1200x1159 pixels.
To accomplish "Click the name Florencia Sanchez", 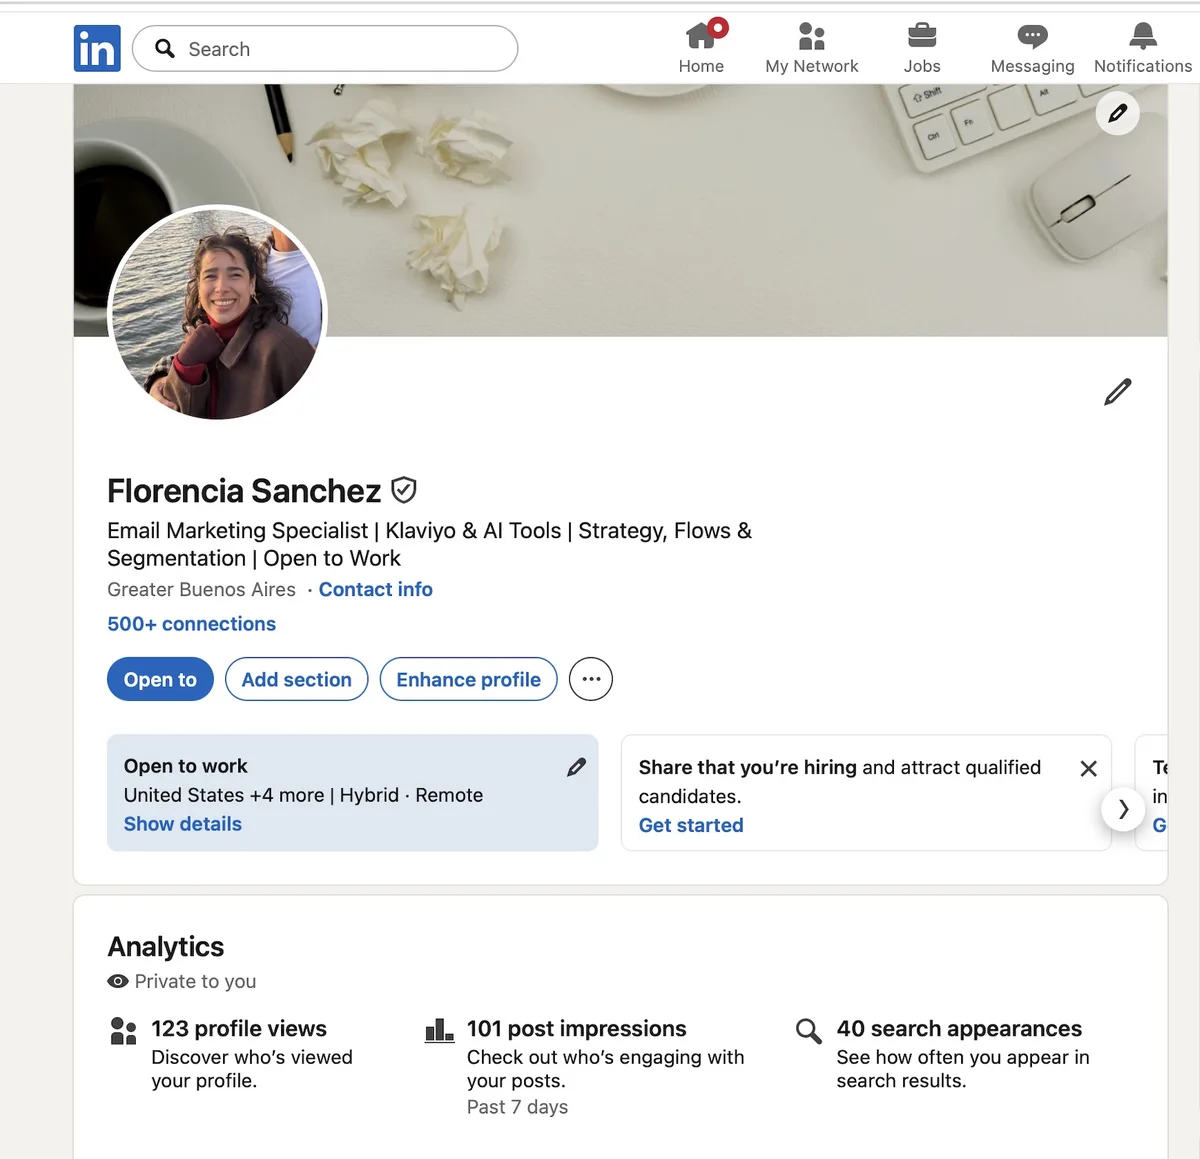I will click(x=244, y=491).
